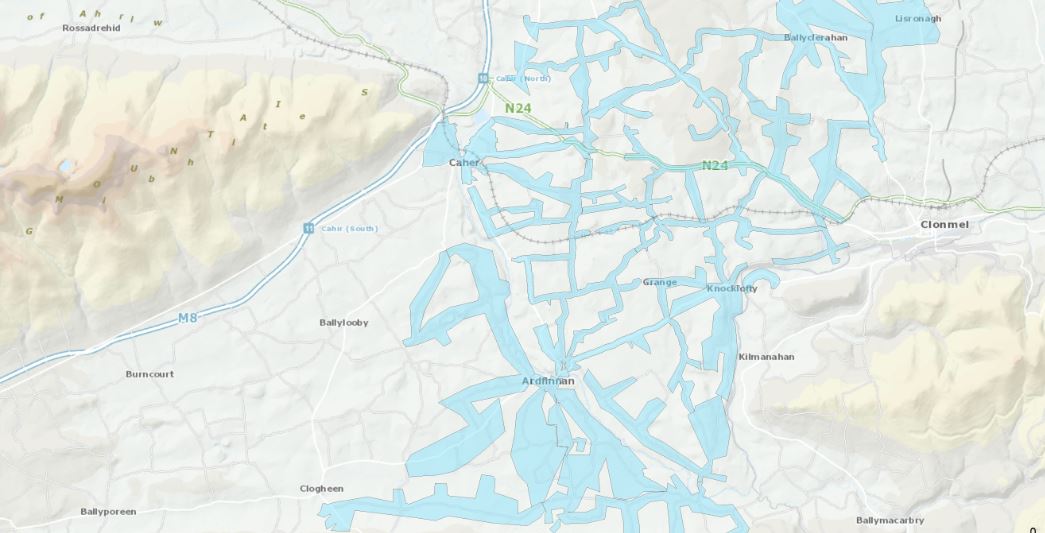This screenshot has width=1045, height=533.
Task: Click the Ballymacarbry label
Action: click(890, 520)
